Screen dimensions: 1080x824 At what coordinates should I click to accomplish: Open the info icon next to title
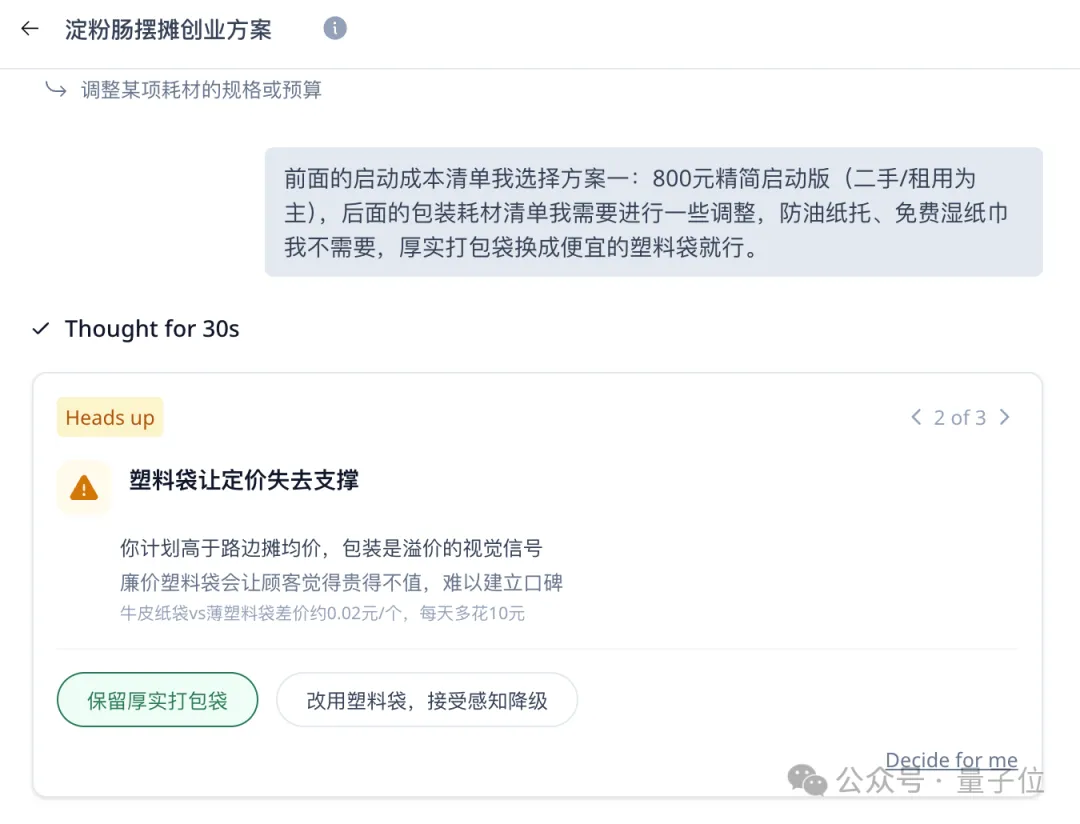pos(335,28)
